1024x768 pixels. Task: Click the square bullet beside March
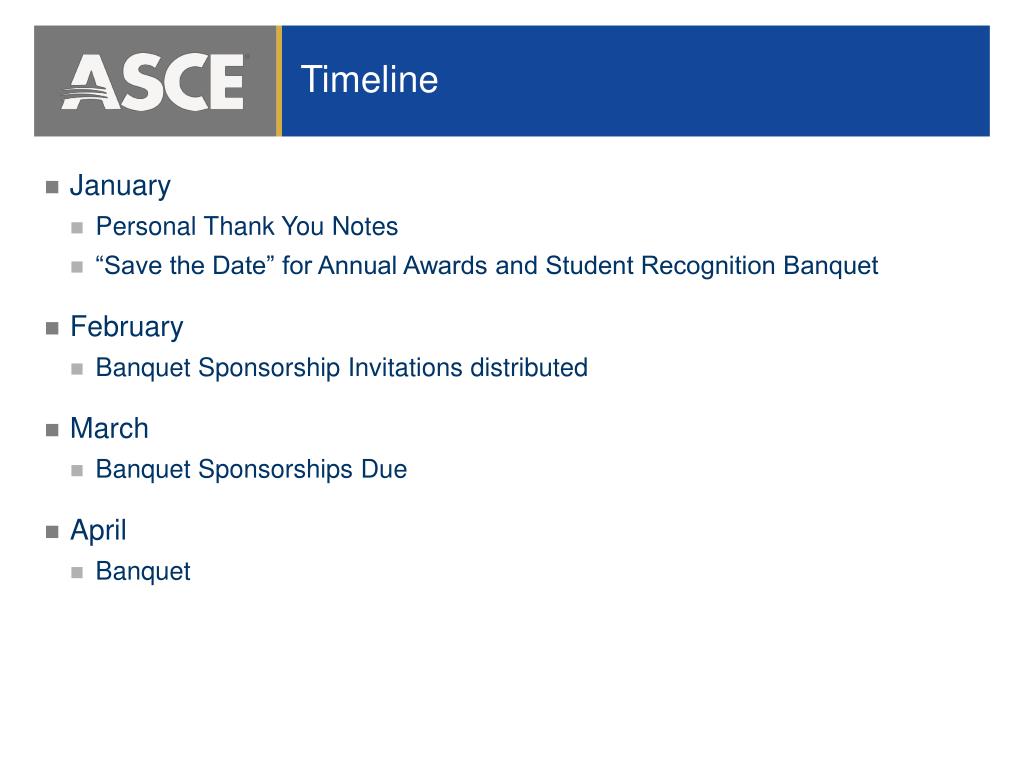coord(52,430)
